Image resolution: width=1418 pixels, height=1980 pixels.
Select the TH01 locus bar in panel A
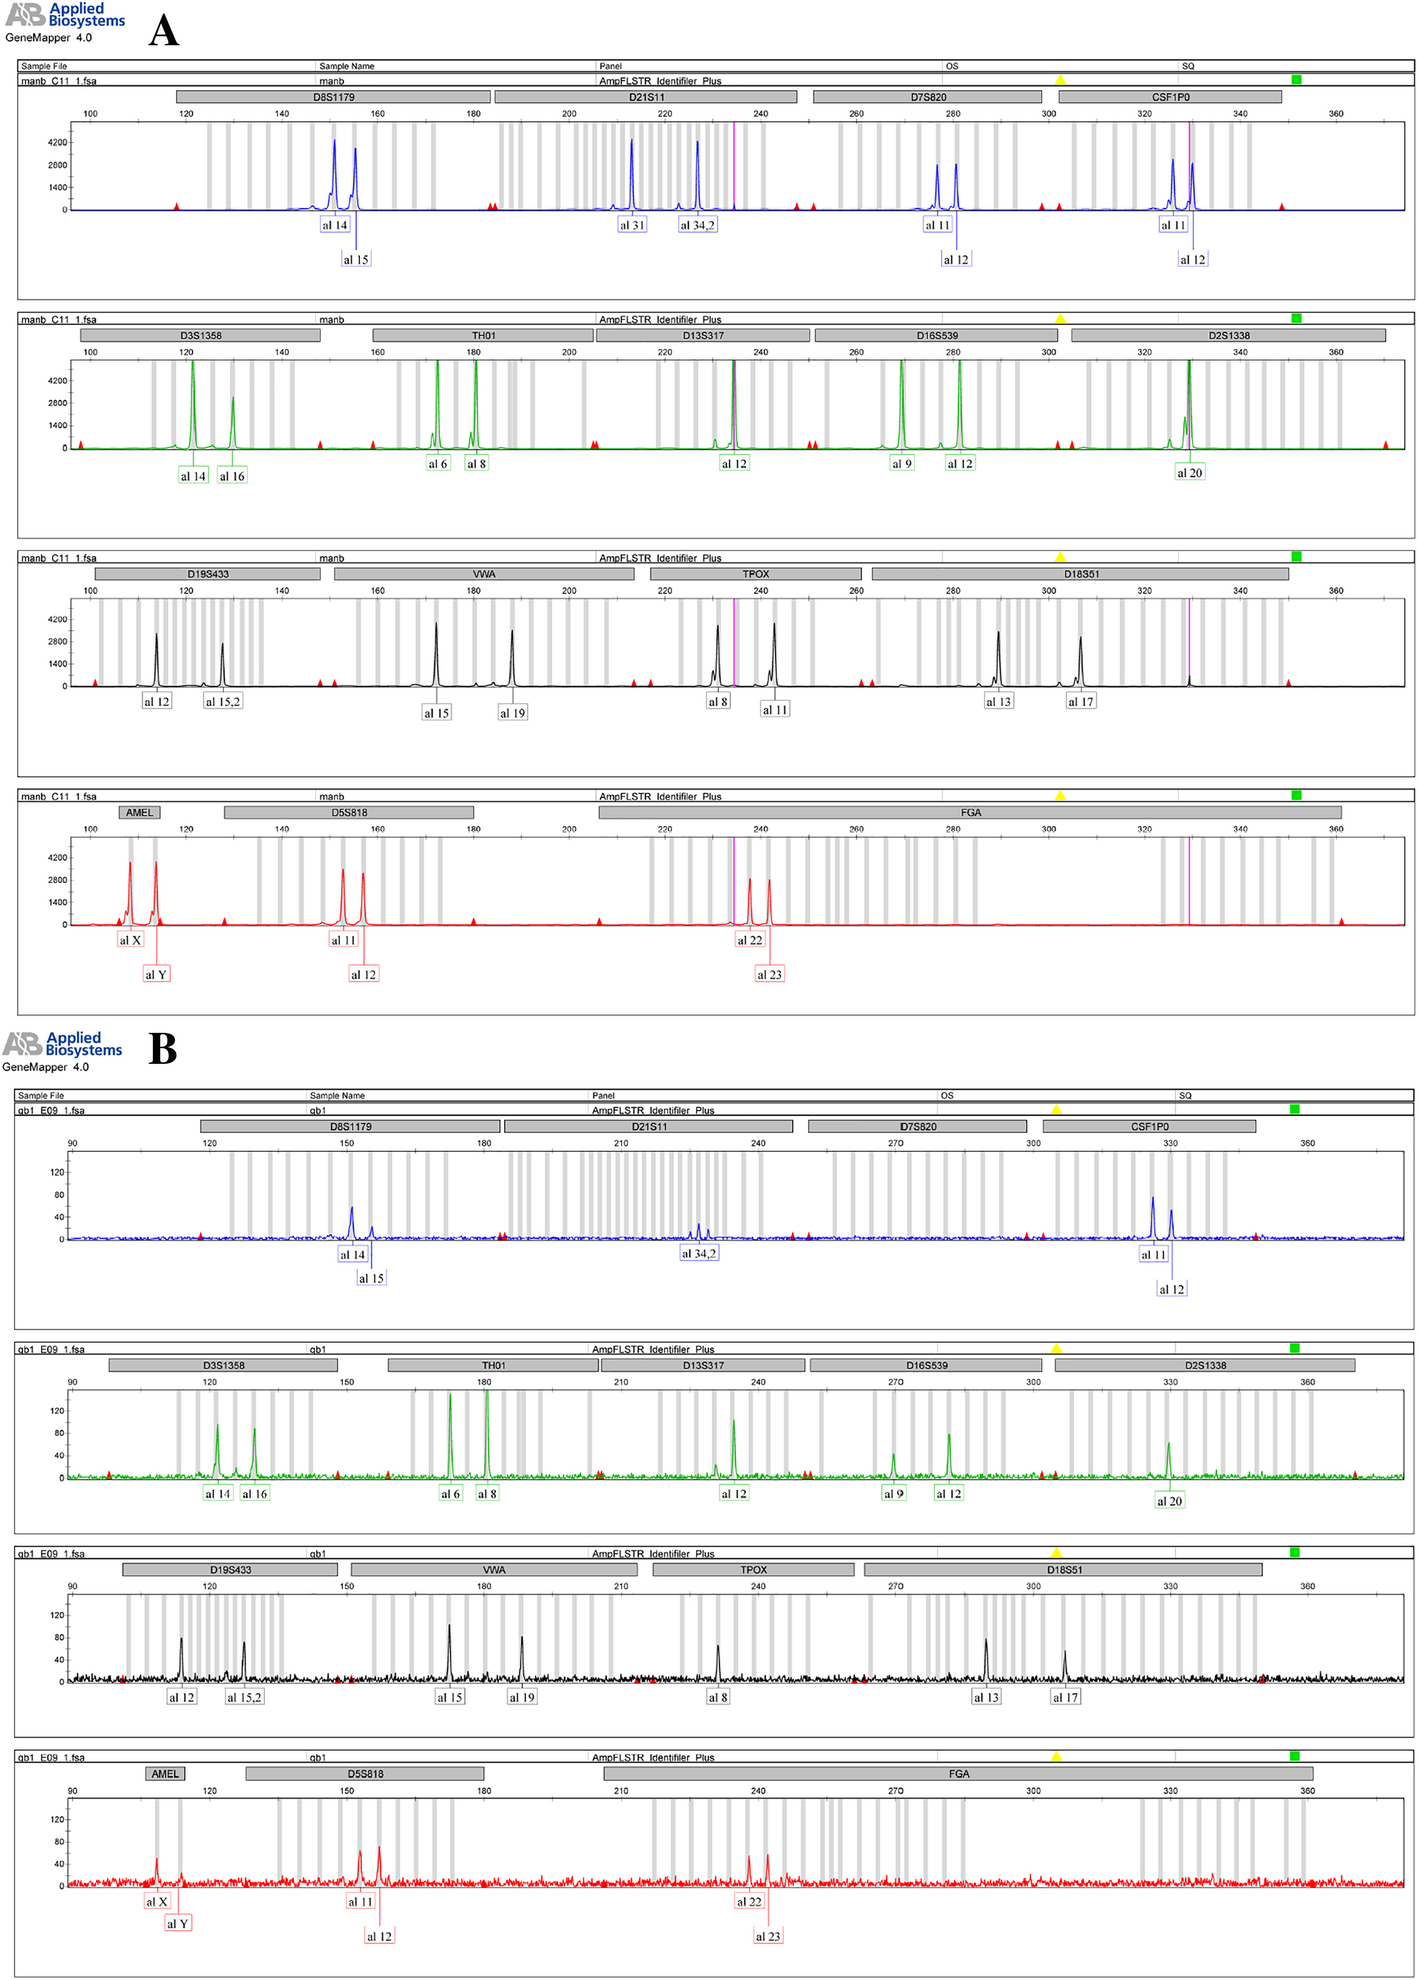[483, 336]
